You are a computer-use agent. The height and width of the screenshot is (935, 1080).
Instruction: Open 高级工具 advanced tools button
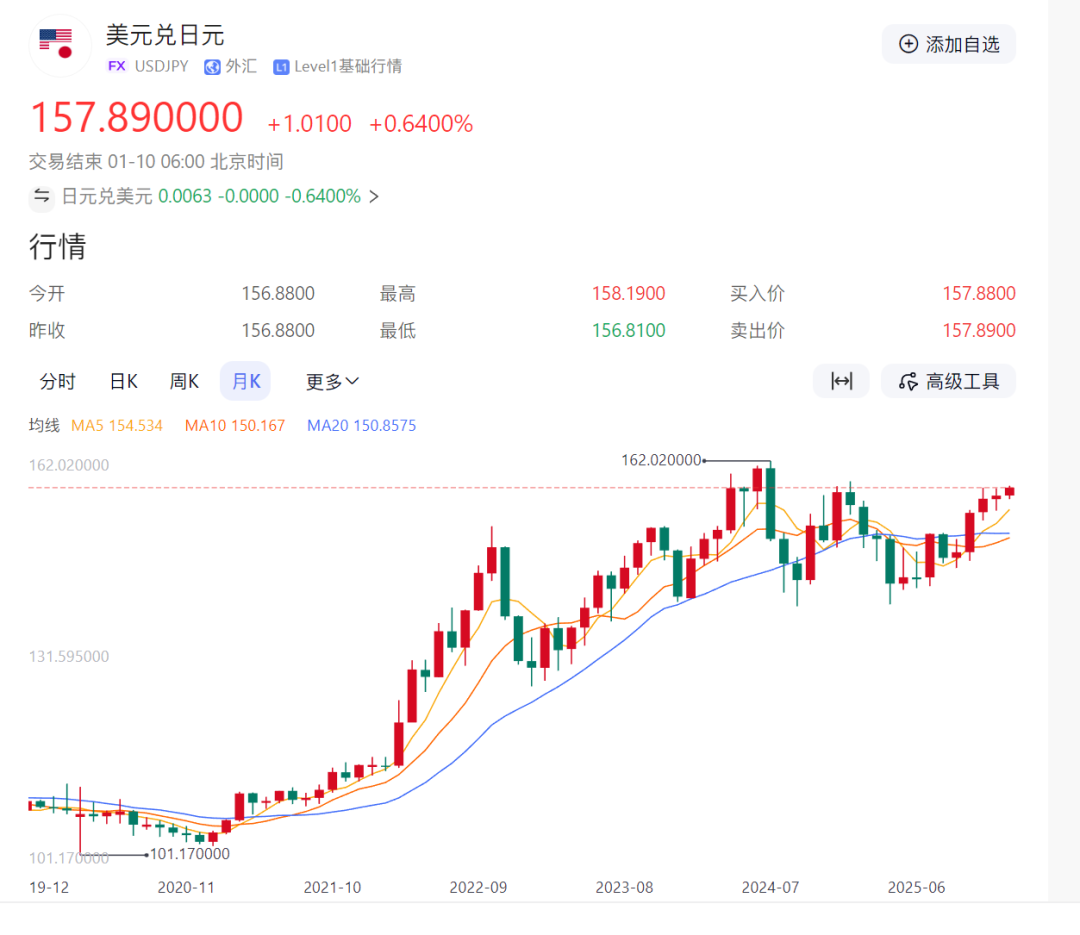pos(948,381)
